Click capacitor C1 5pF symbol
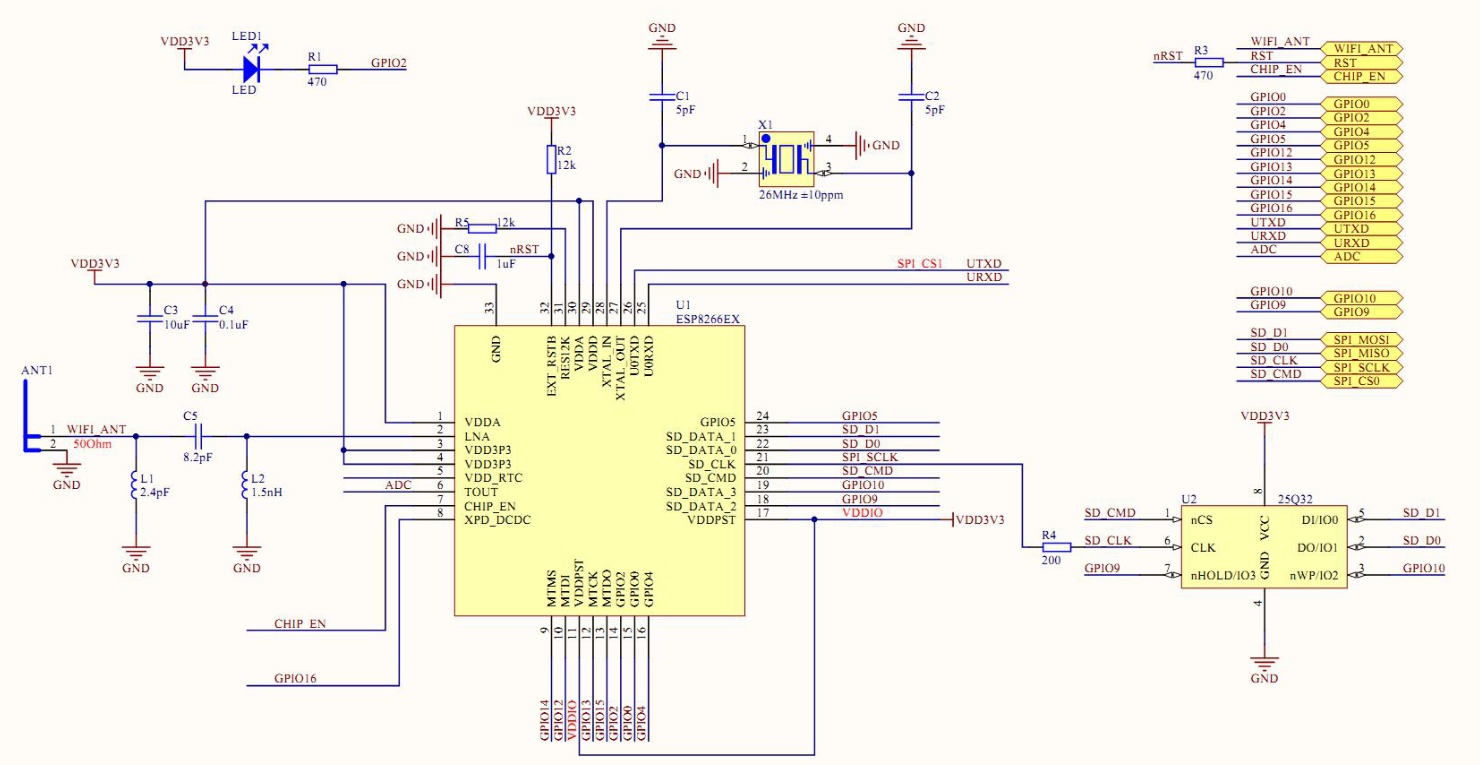Image resolution: width=1480 pixels, height=765 pixels. [661, 97]
